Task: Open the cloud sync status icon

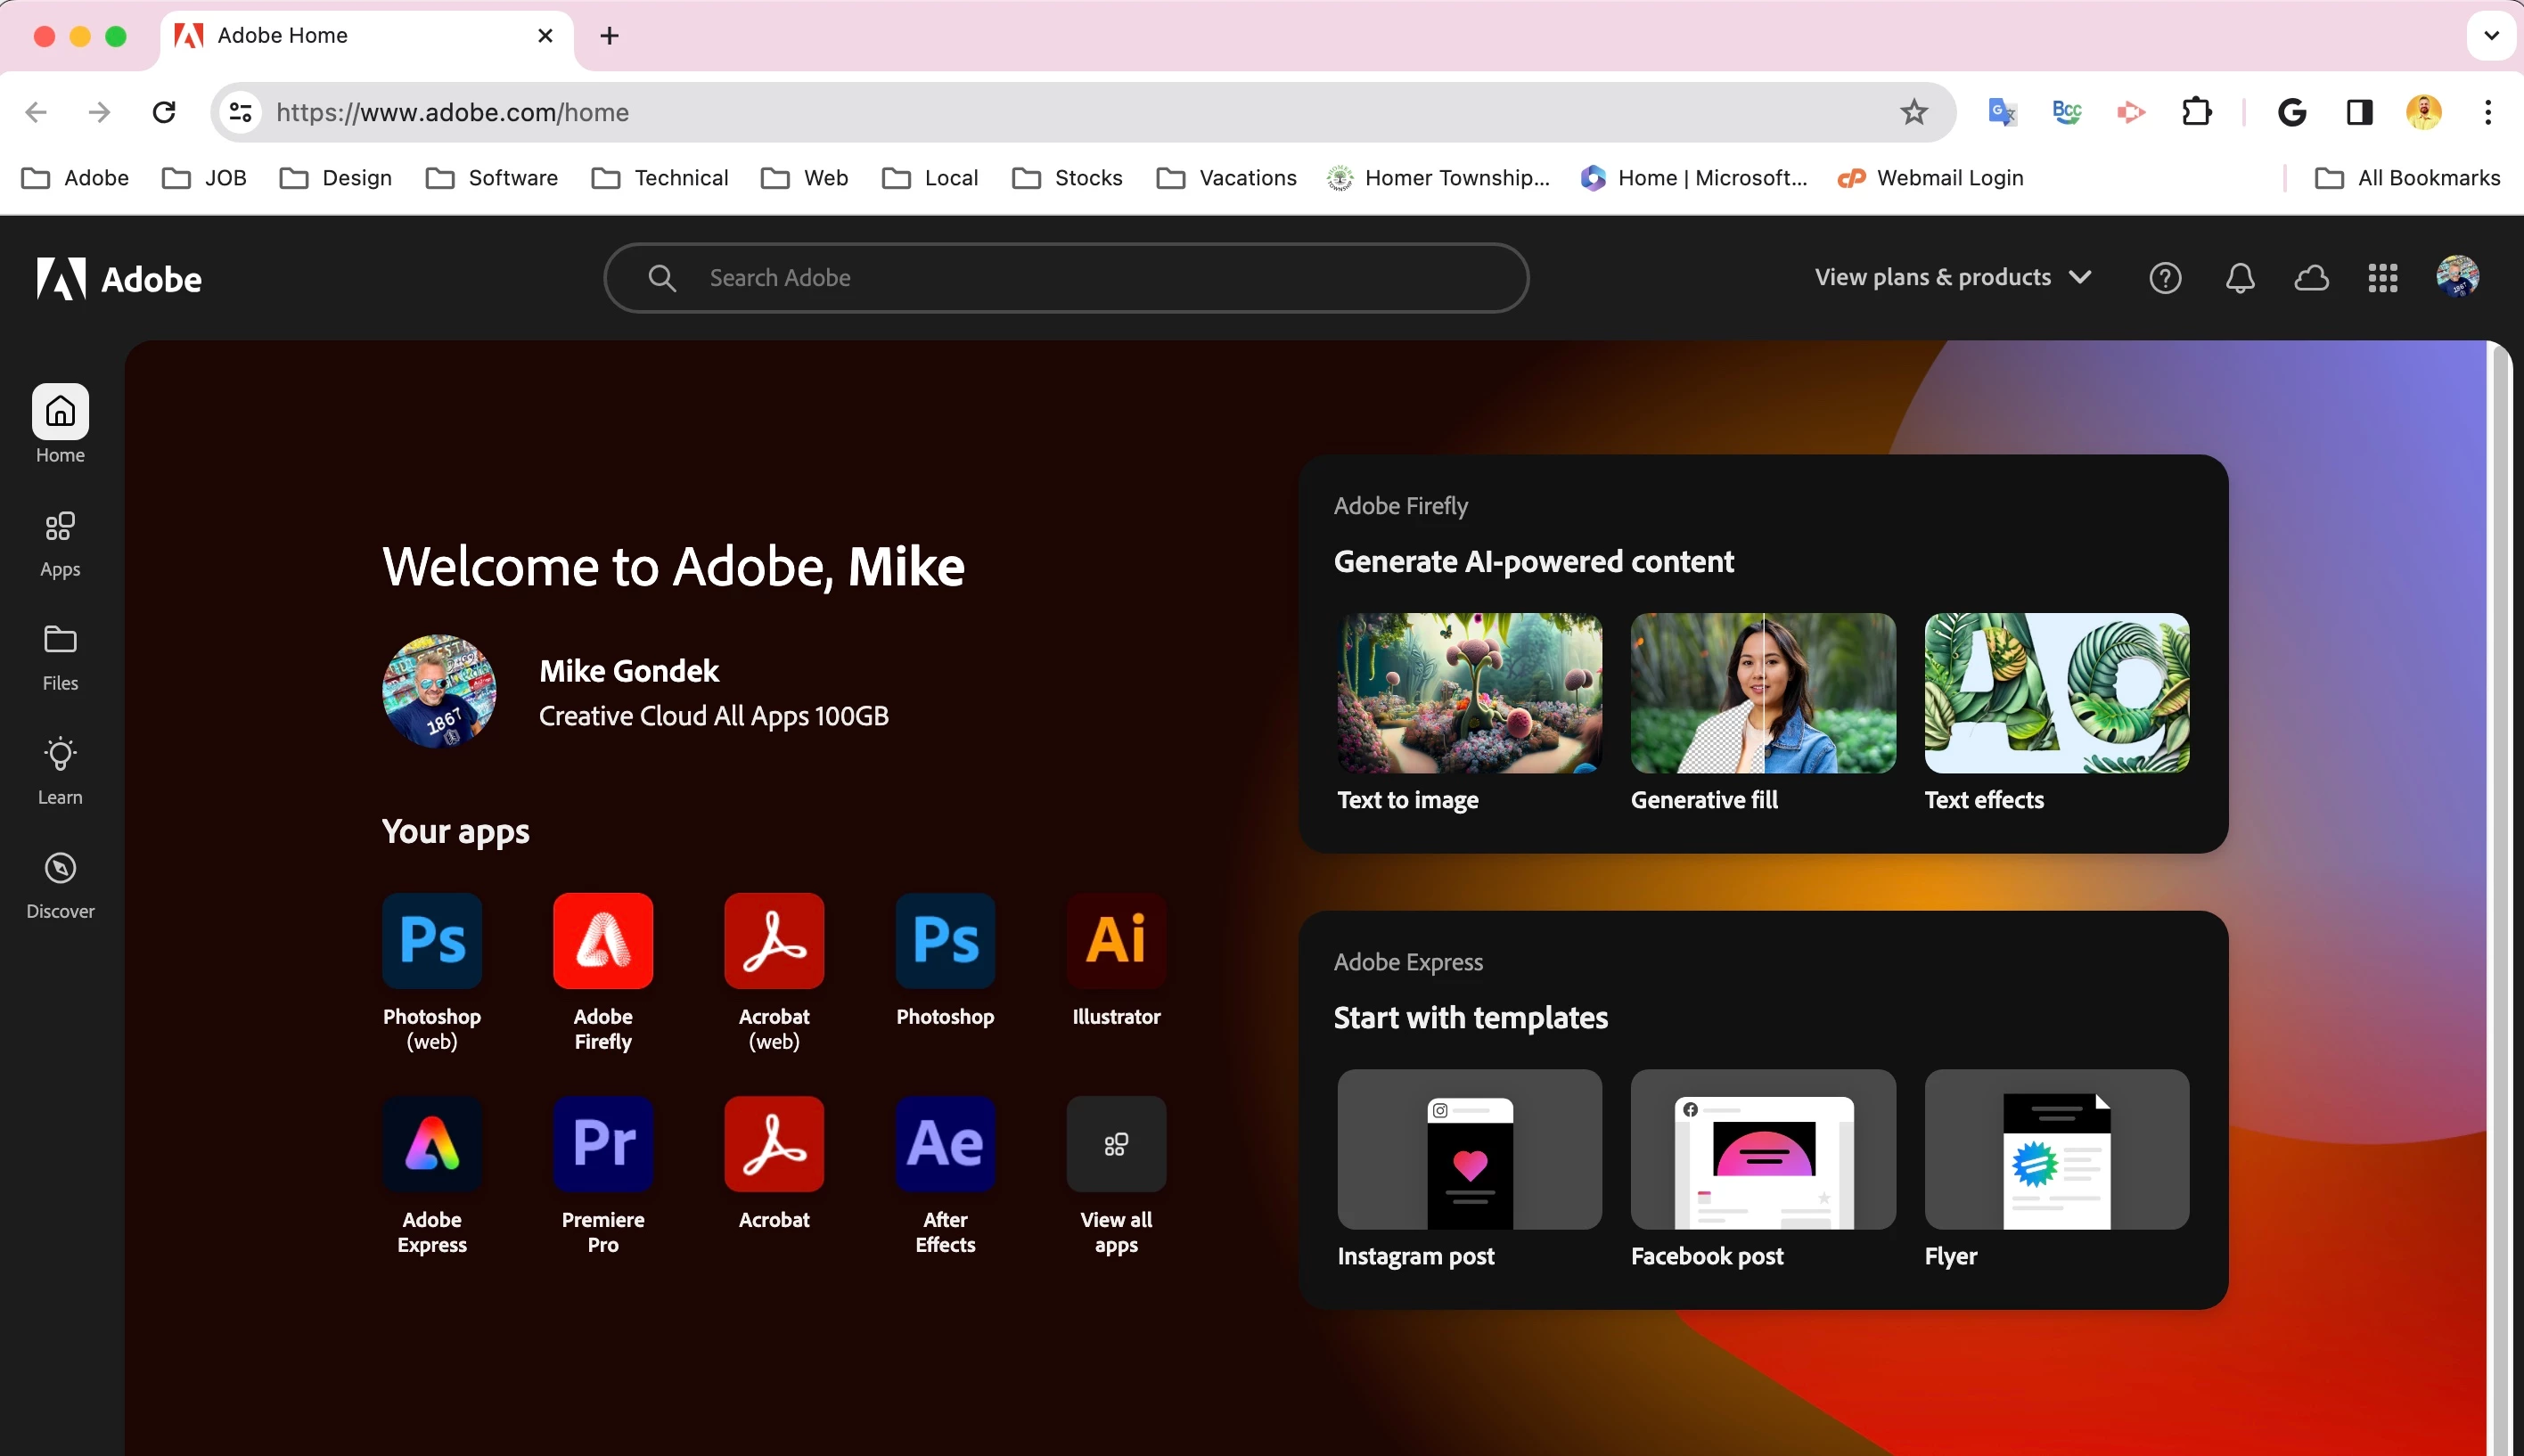Action: coord(2310,278)
